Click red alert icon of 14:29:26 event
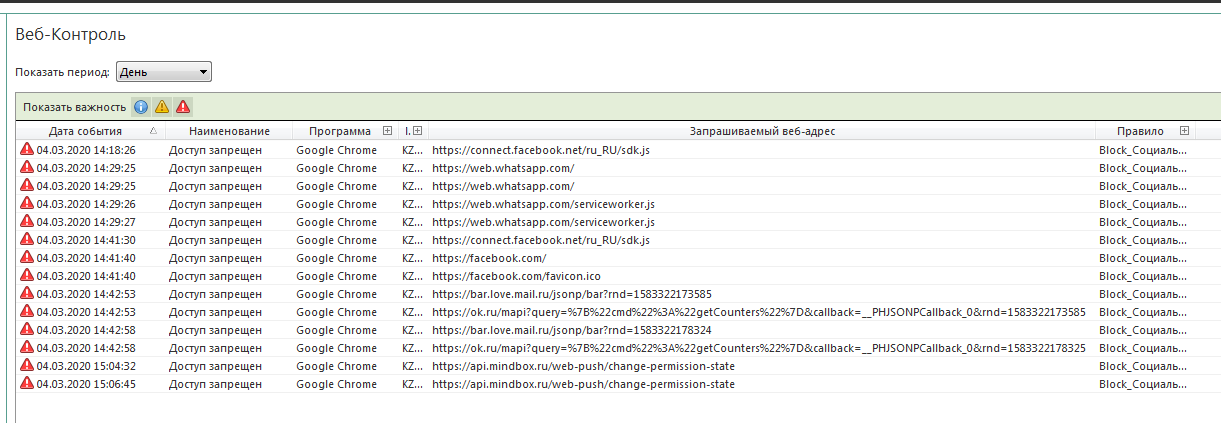 pos(26,204)
